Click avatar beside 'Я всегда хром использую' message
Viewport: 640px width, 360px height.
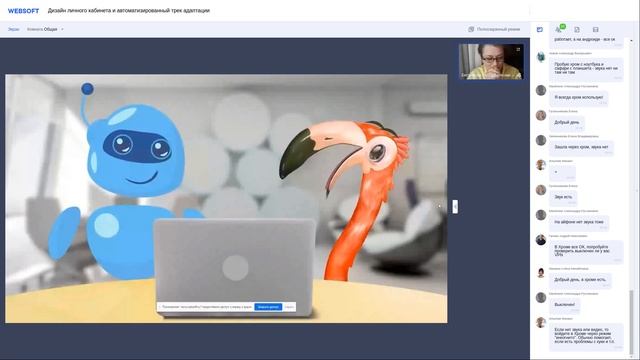click(541, 90)
